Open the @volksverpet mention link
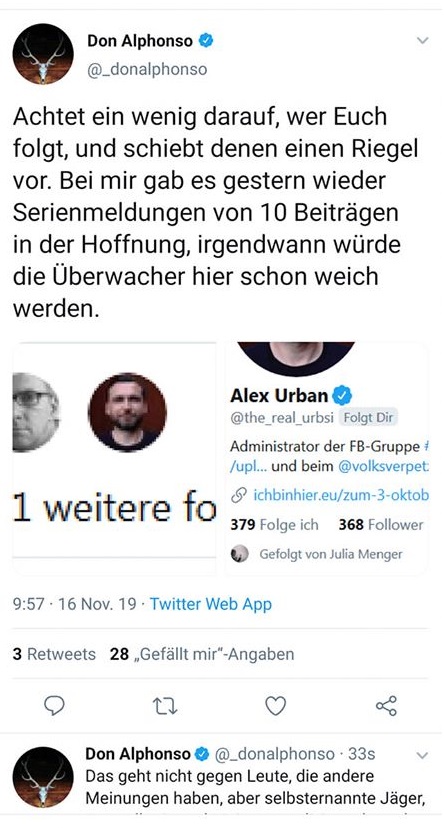Viewport: 444px width, 828px height. (383, 467)
